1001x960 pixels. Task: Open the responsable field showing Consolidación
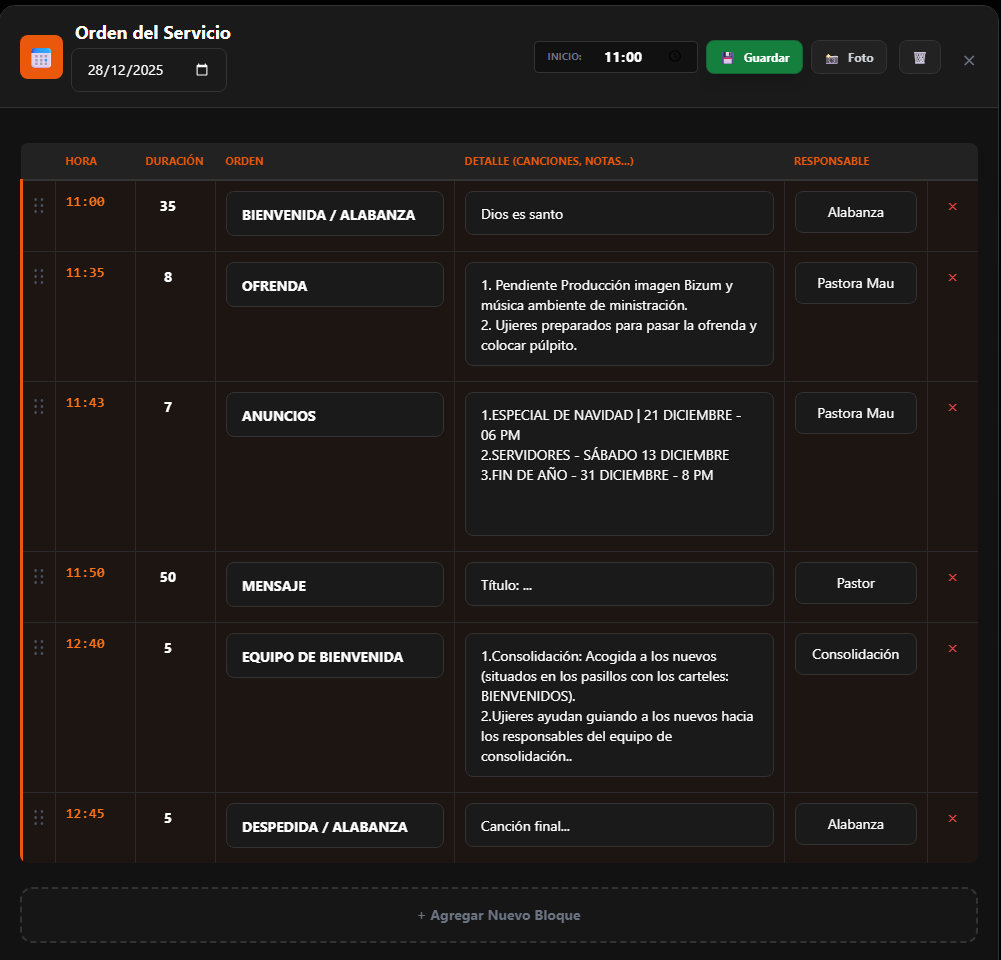(855, 654)
